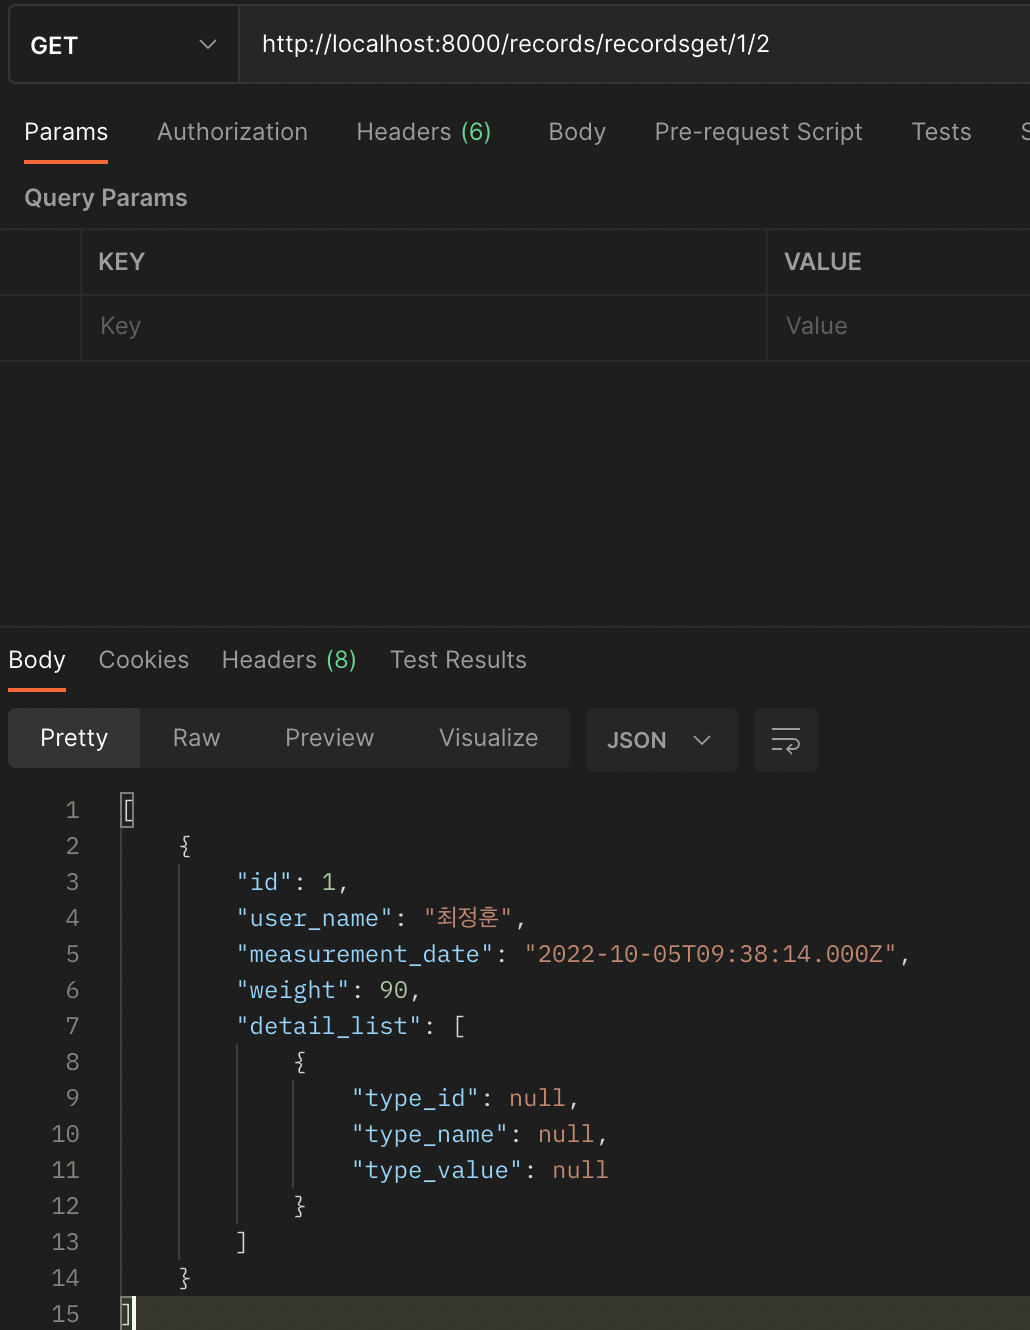Collapse the root JSON array on line 1
Viewport: 1030px width, 1330px height.
pos(127,810)
